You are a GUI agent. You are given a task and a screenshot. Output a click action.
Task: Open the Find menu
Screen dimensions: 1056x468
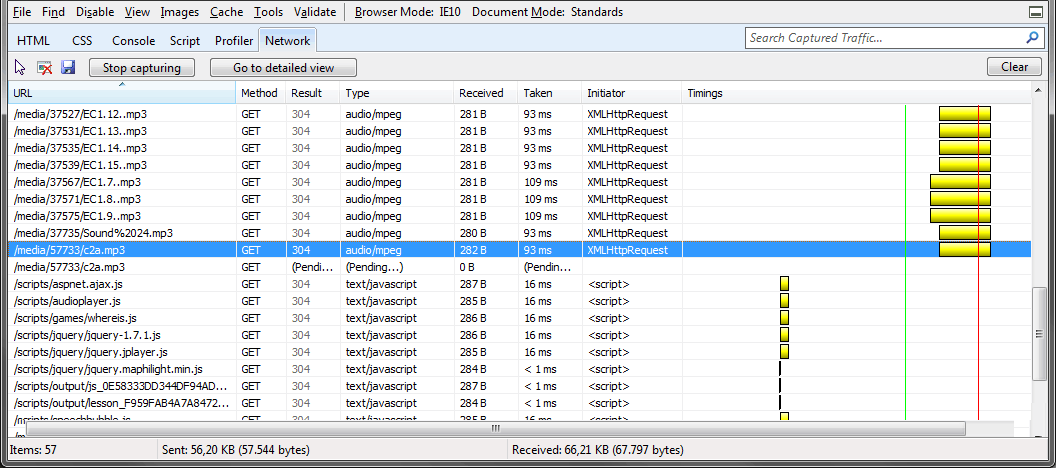tap(53, 12)
